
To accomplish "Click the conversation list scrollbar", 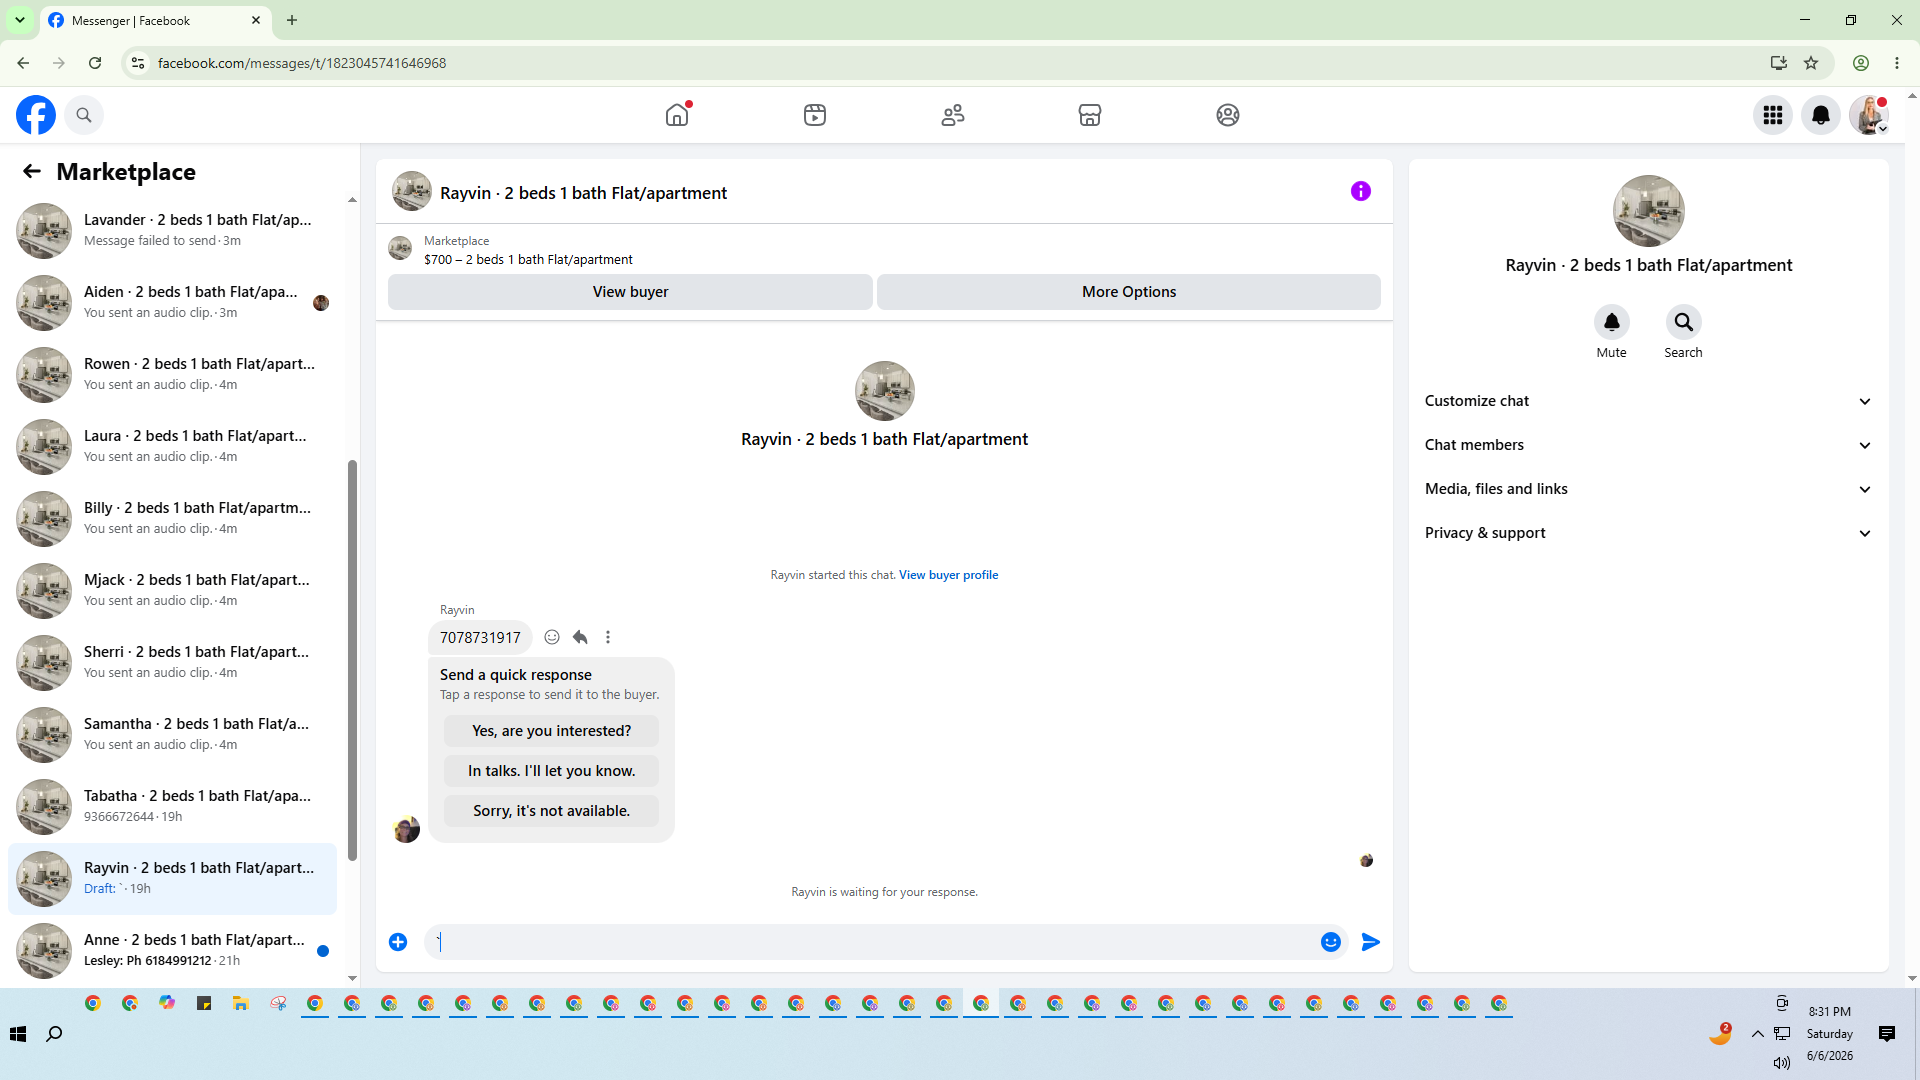I will pos(352,660).
